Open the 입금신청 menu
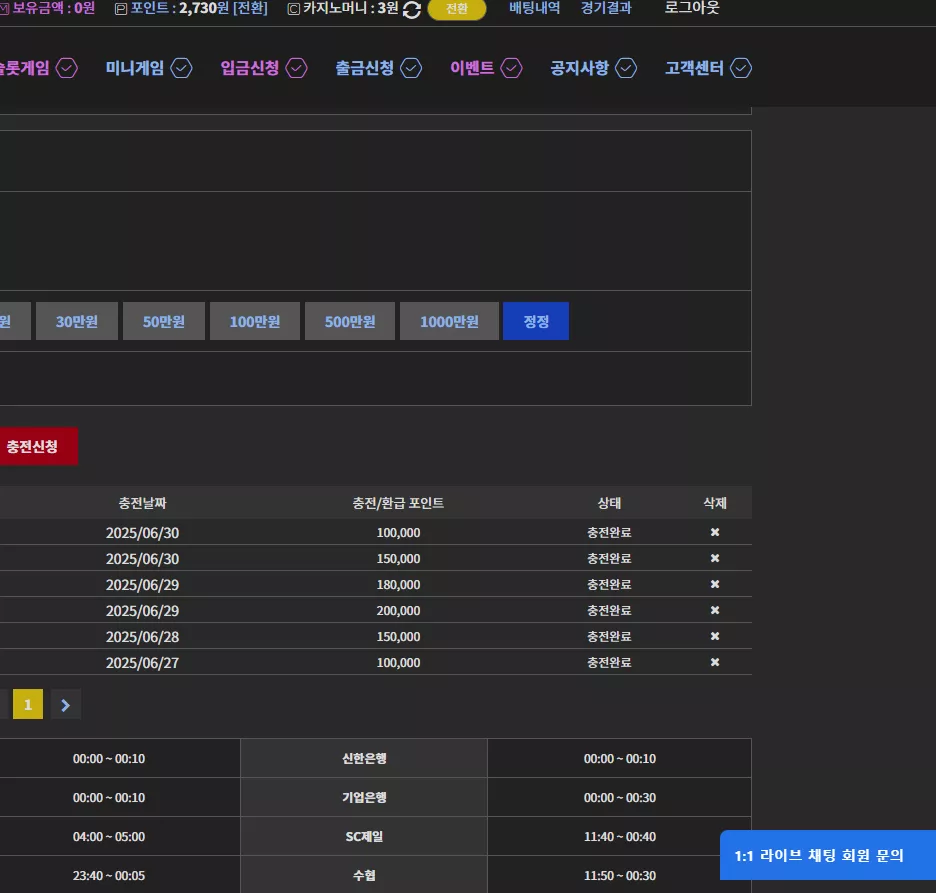Screen dimensions: 936x893 (250, 68)
